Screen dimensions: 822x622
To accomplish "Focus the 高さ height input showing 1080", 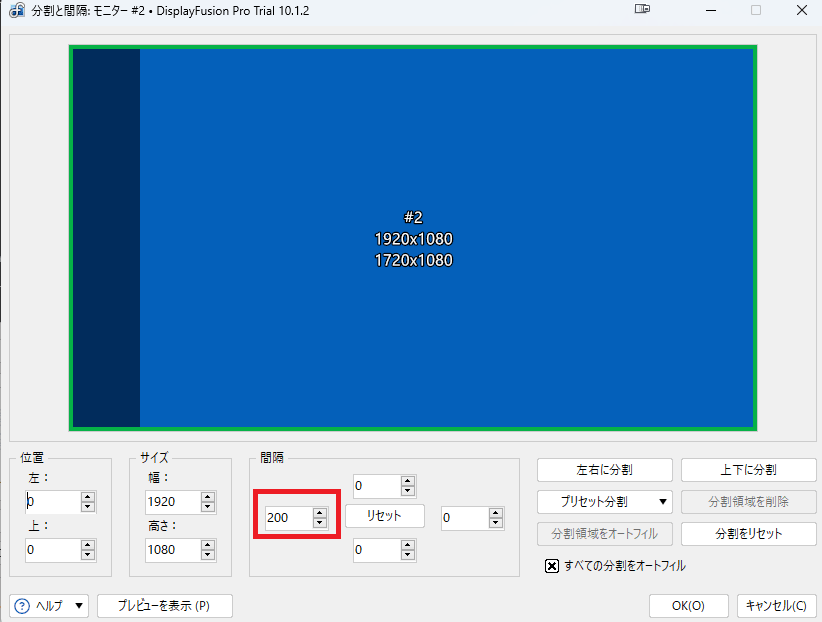I will (173, 550).
